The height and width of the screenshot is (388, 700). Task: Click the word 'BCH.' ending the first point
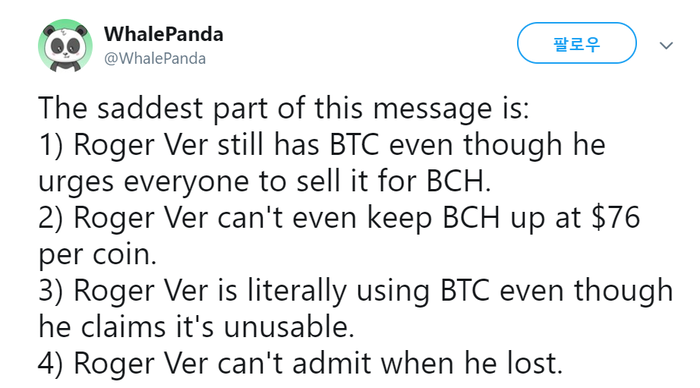click(458, 181)
